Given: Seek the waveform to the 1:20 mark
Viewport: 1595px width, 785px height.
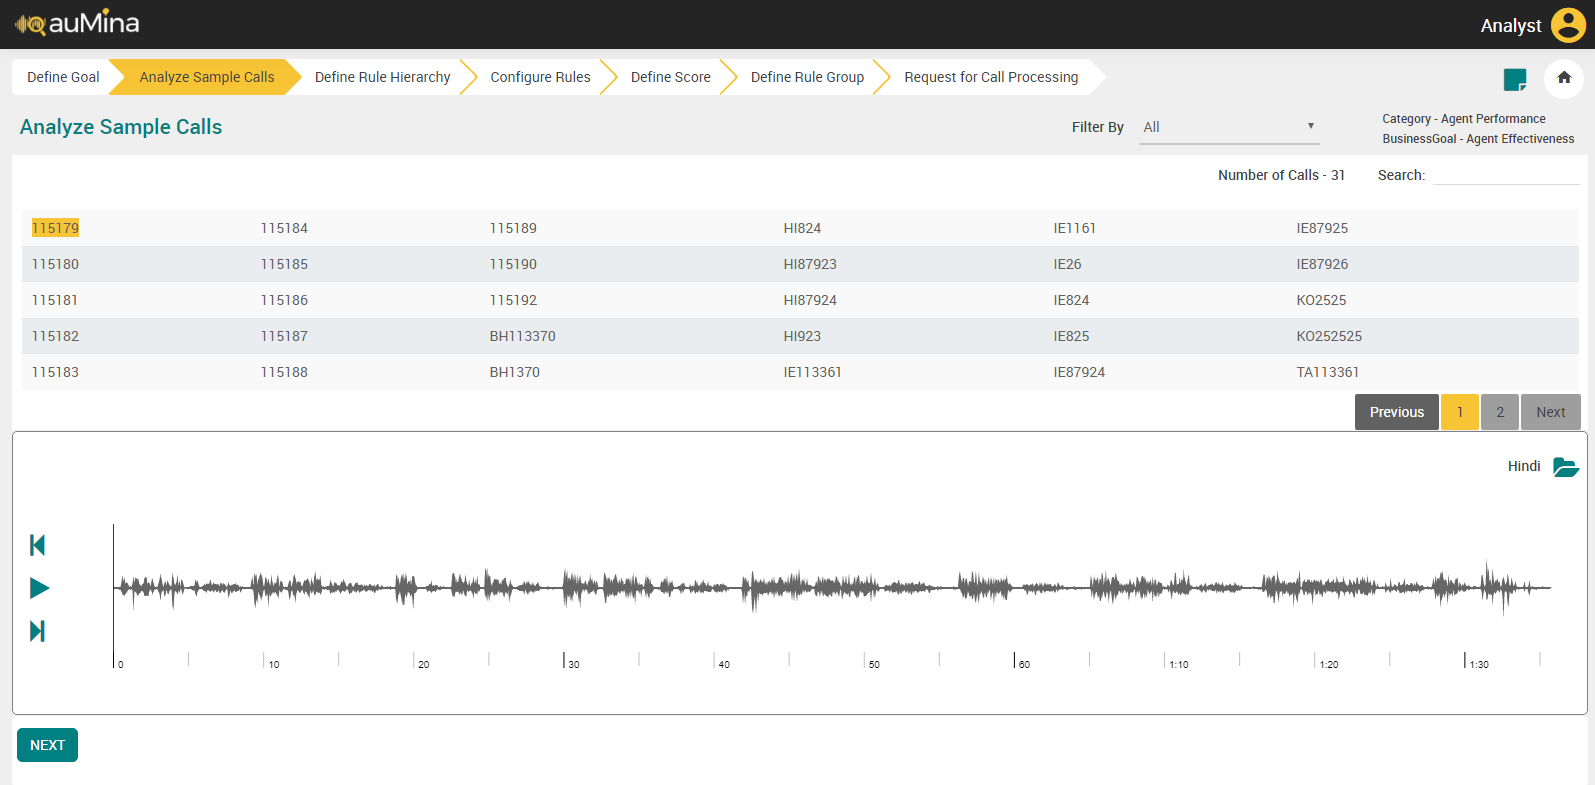Looking at the screenshot, I should (1315, 588).
